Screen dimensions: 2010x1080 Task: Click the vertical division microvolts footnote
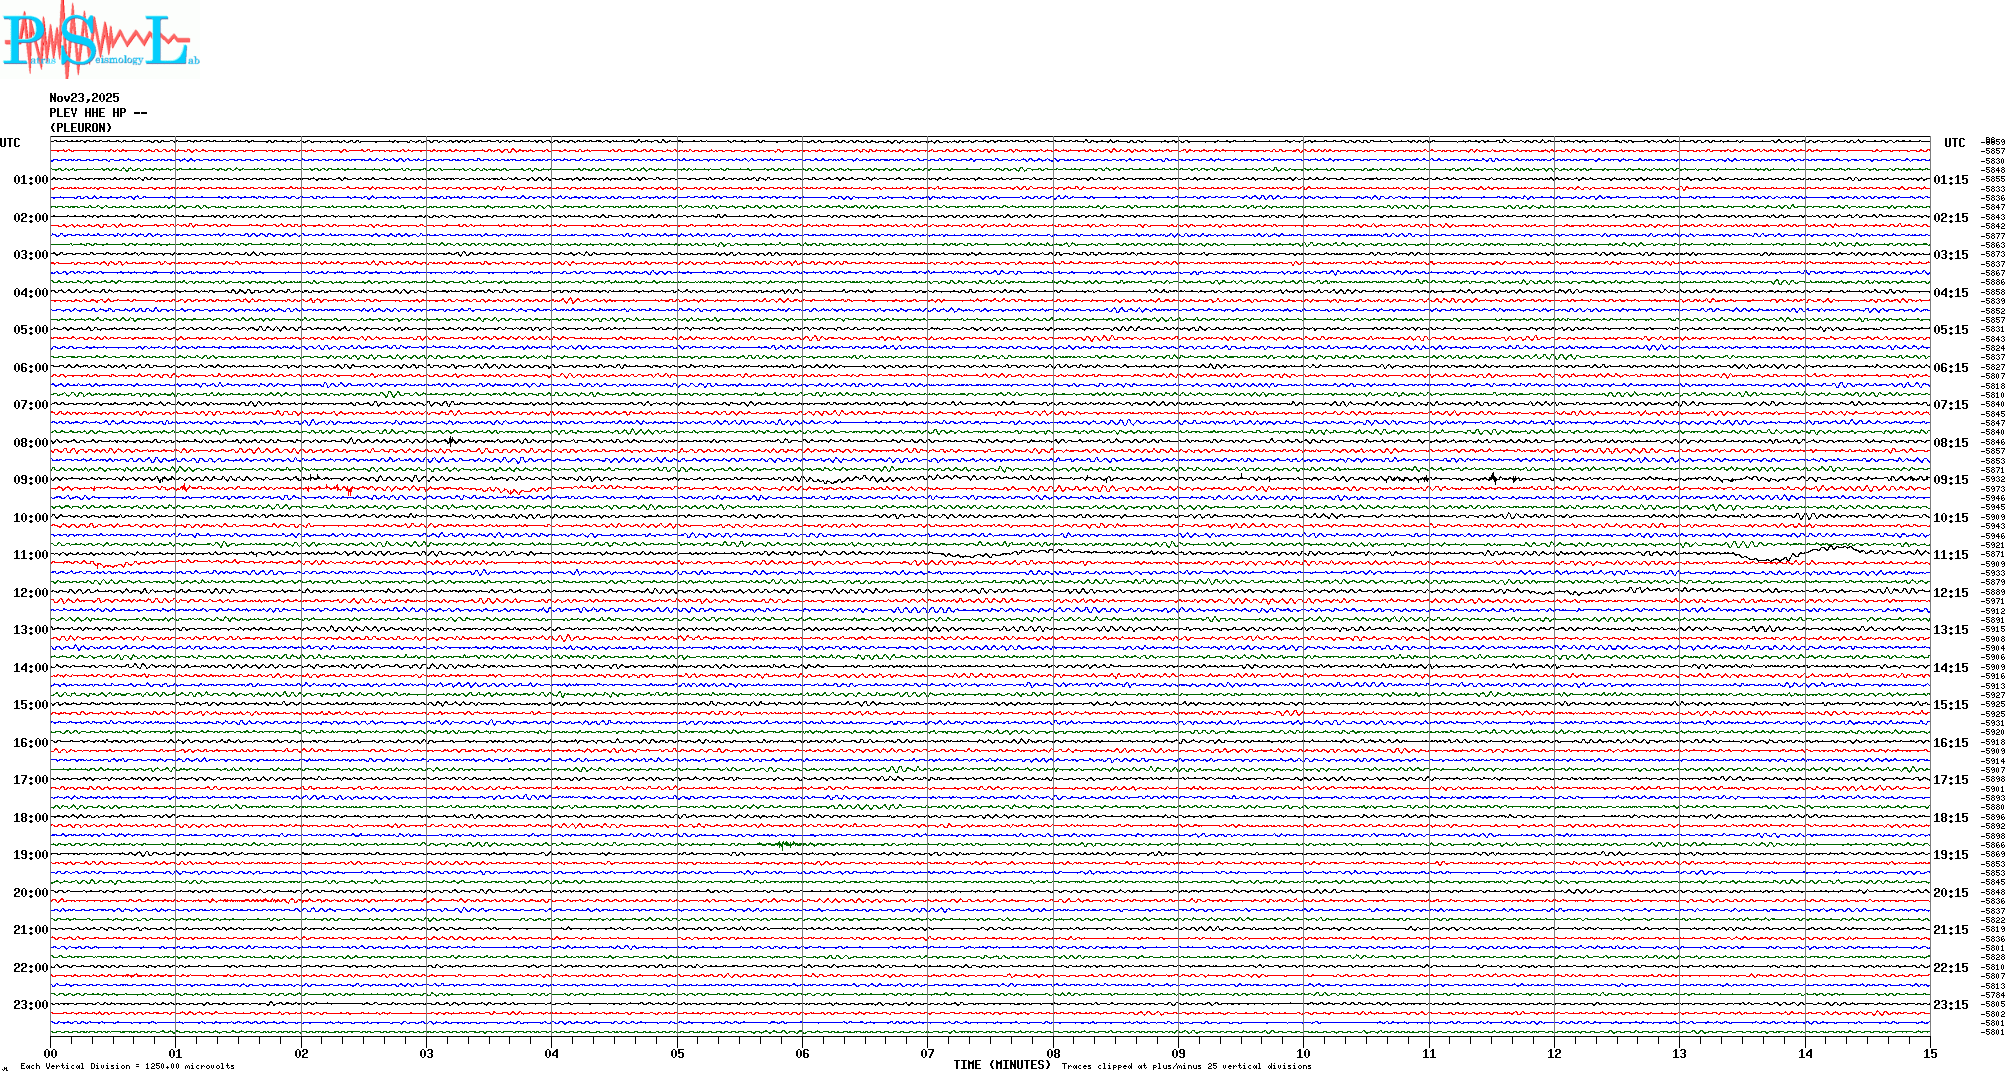(x=127, y=1067)
